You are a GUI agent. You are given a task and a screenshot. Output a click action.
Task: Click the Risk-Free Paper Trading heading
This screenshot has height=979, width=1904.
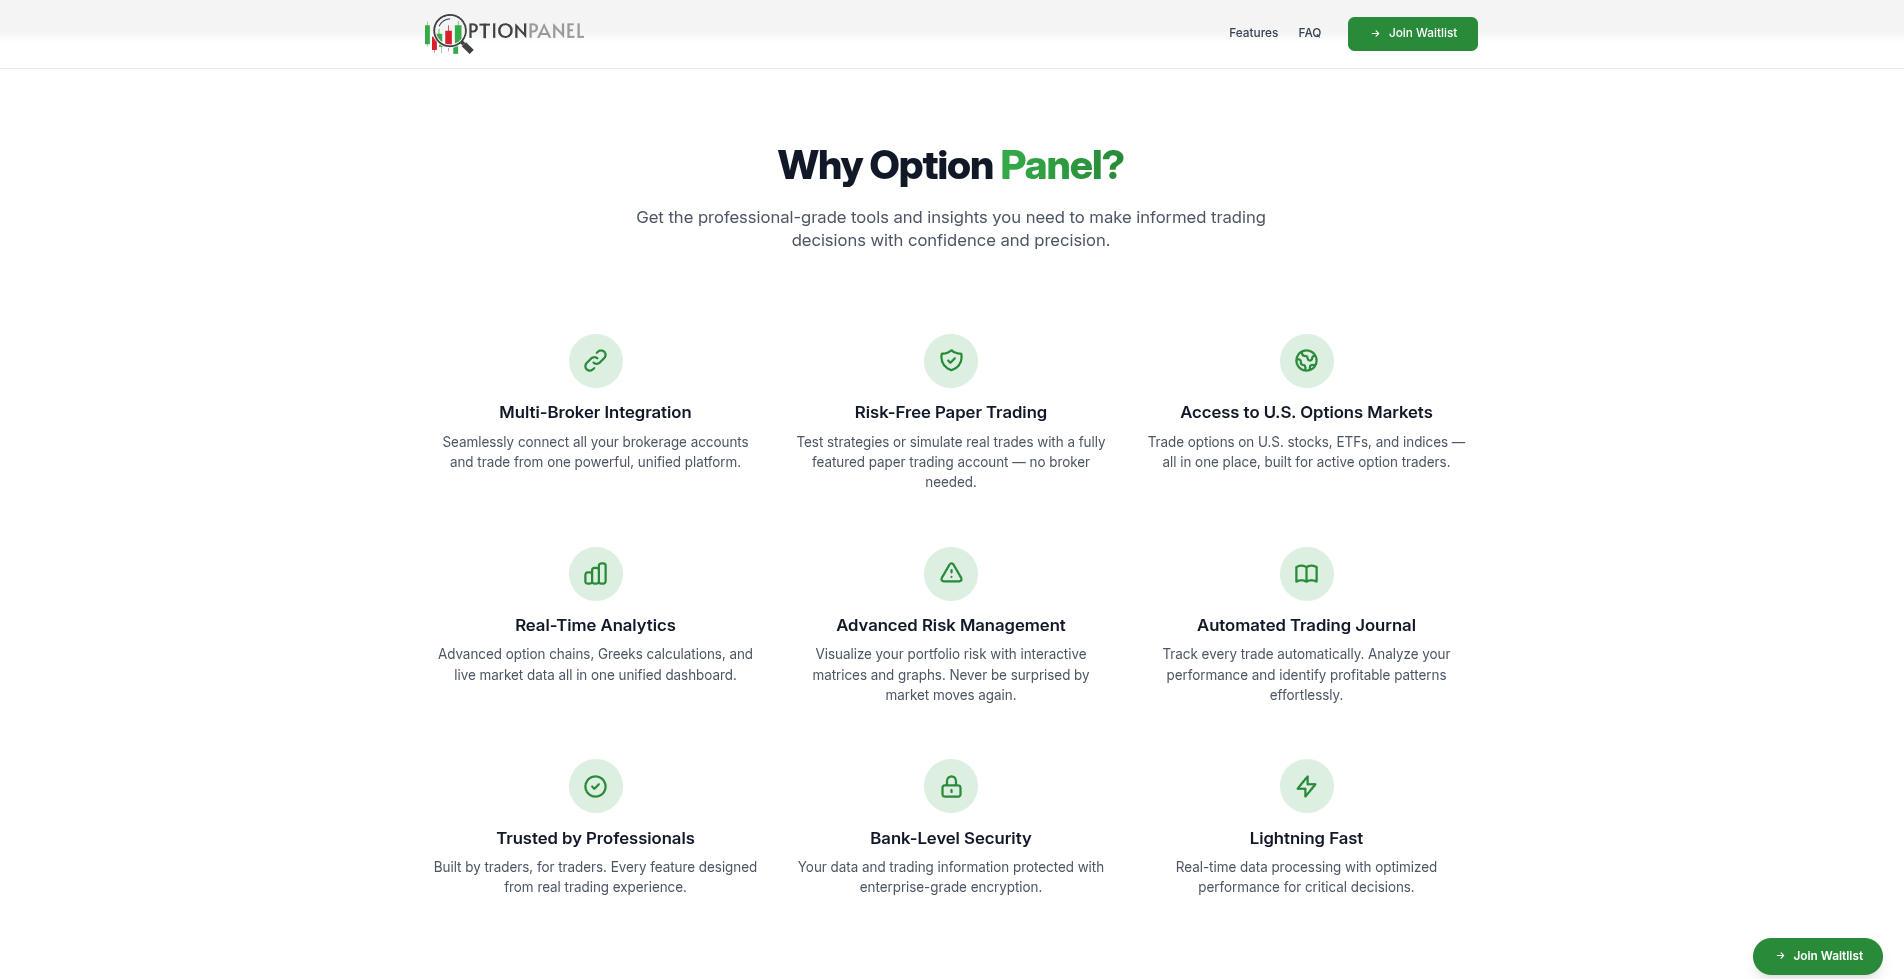(950, 412)
